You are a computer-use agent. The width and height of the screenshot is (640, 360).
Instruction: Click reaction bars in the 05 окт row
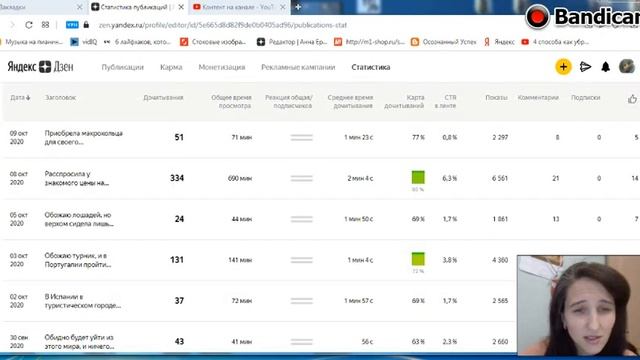click(x=302, y=219)
